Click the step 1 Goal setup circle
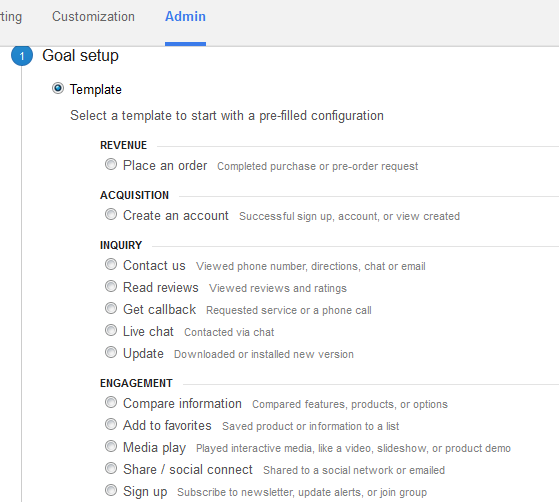The width and height of the screenshot is (559, 502). [22, 56]
